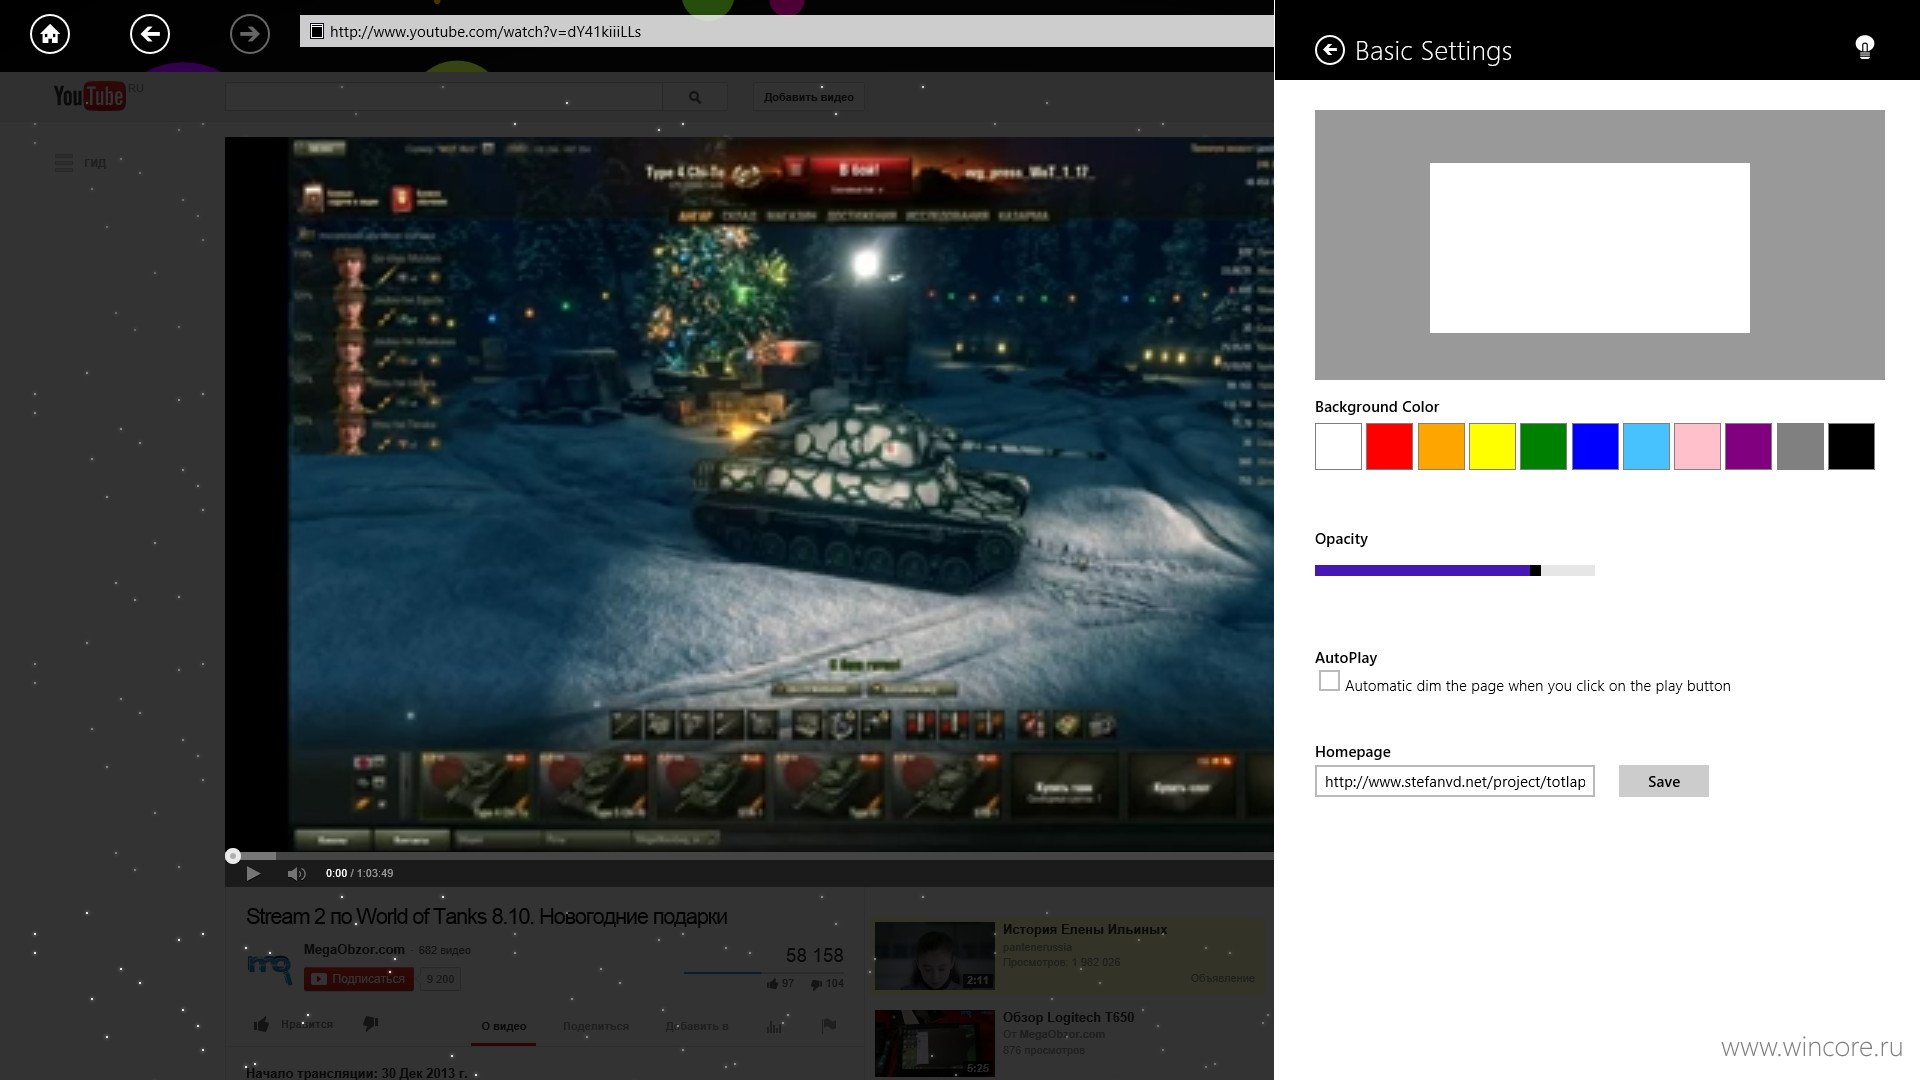Image resolution: width=1920 pixels, height=1080 pixels.
Task: Click the Opacity slider track
Action: pos(1454,570)
